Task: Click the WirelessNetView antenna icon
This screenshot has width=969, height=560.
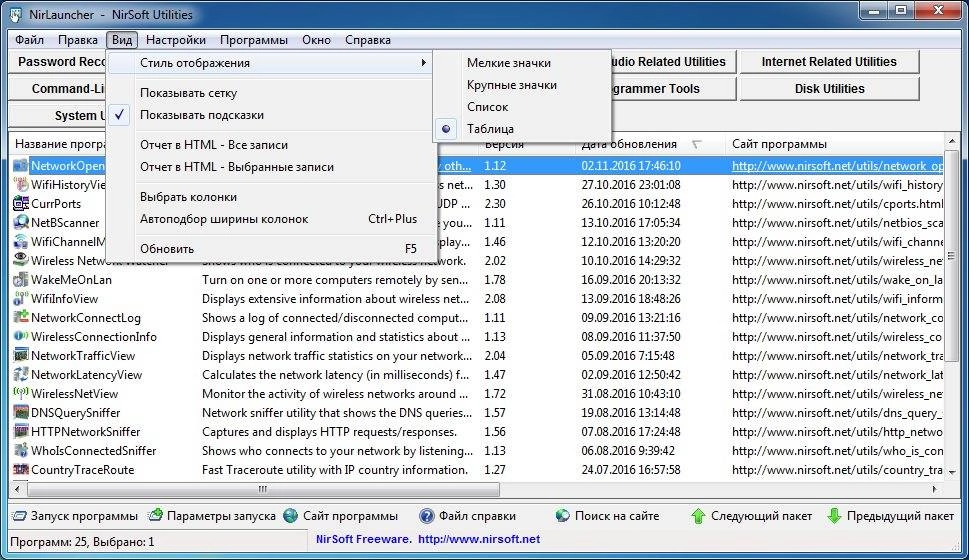Action: [21, 393]
